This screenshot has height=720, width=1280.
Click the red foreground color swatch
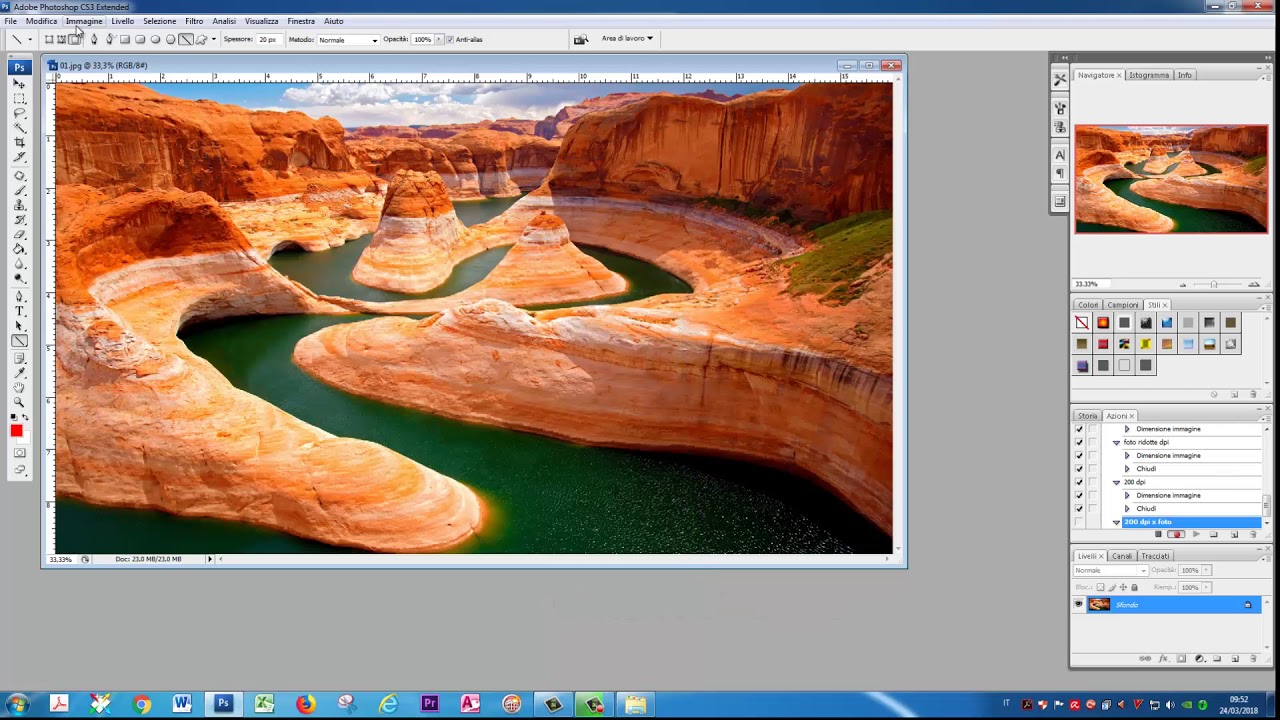(x=16, y=432)
